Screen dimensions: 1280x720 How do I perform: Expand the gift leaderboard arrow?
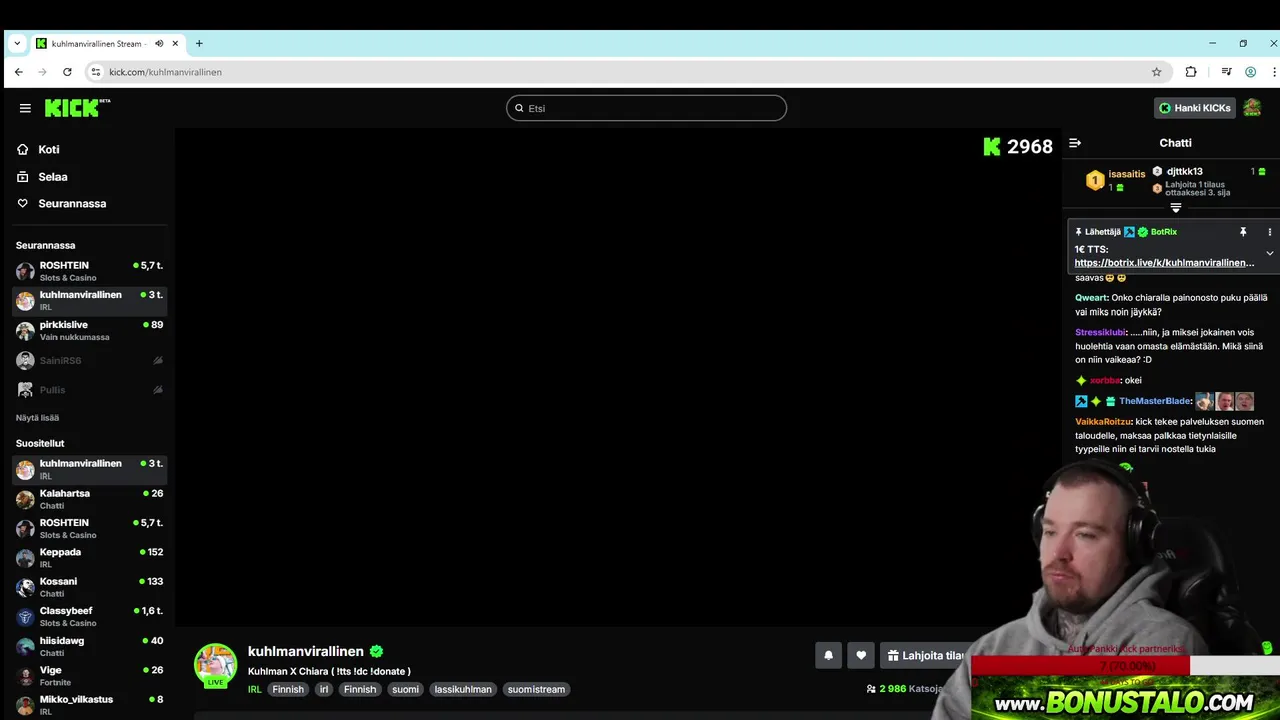tap(1176, 208)
